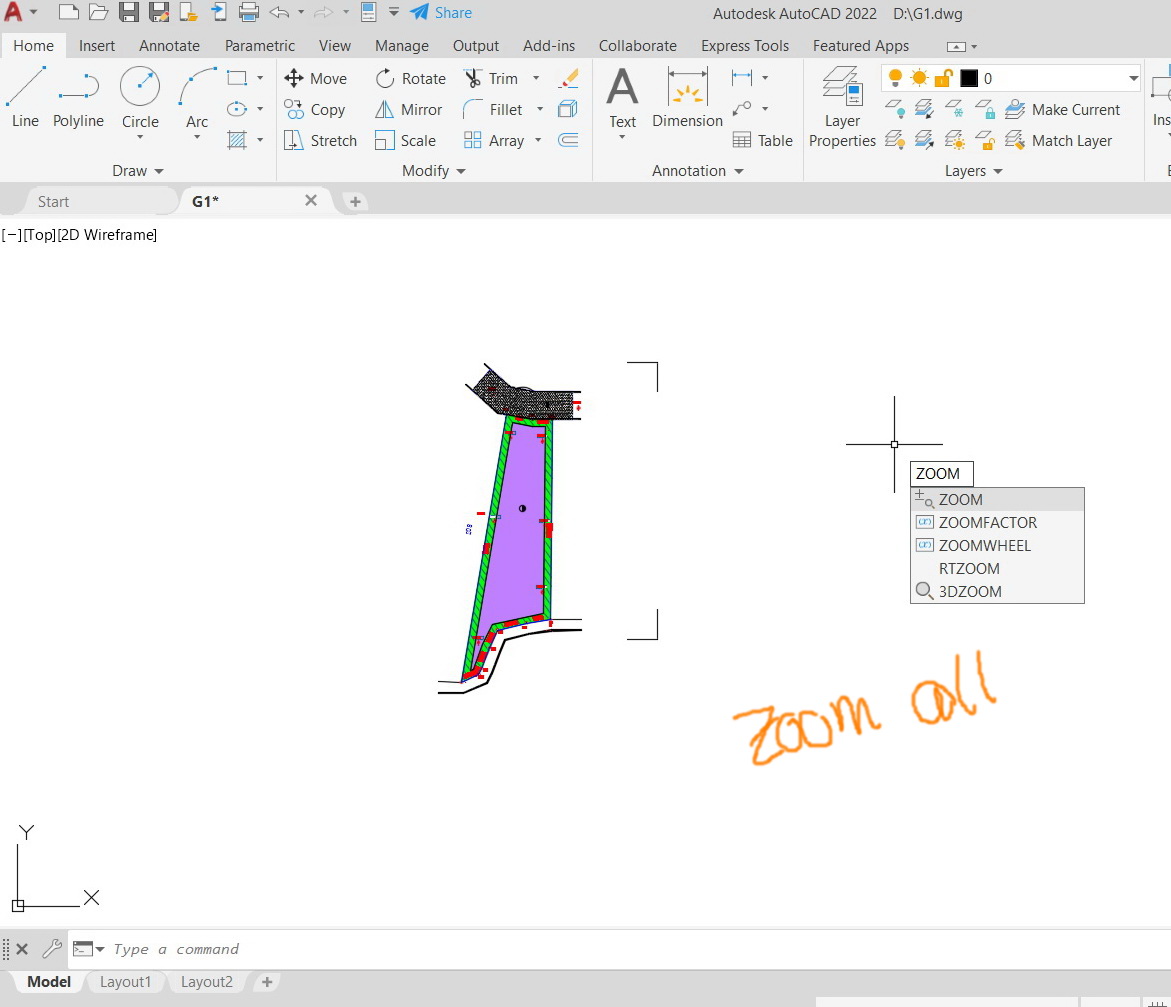The height and width of the screenshot is (1007, 1171).
Task: Select the Move tool
Action: (x=317, y=77)
